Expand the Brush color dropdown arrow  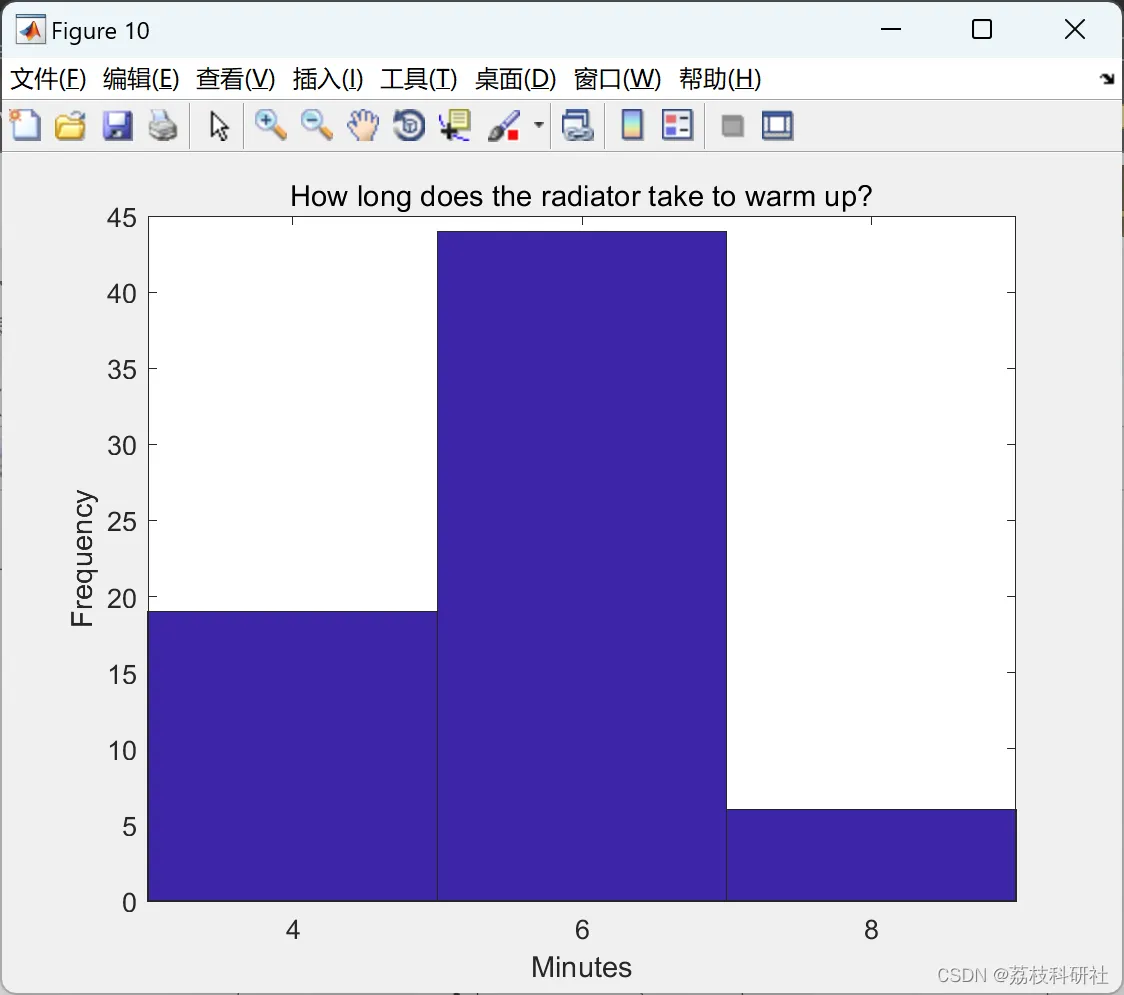tap(539, 125)
